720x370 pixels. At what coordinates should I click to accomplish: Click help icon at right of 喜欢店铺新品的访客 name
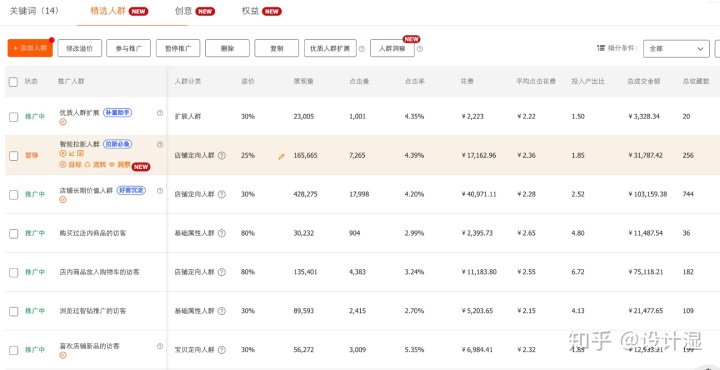(x=160, y=346)
